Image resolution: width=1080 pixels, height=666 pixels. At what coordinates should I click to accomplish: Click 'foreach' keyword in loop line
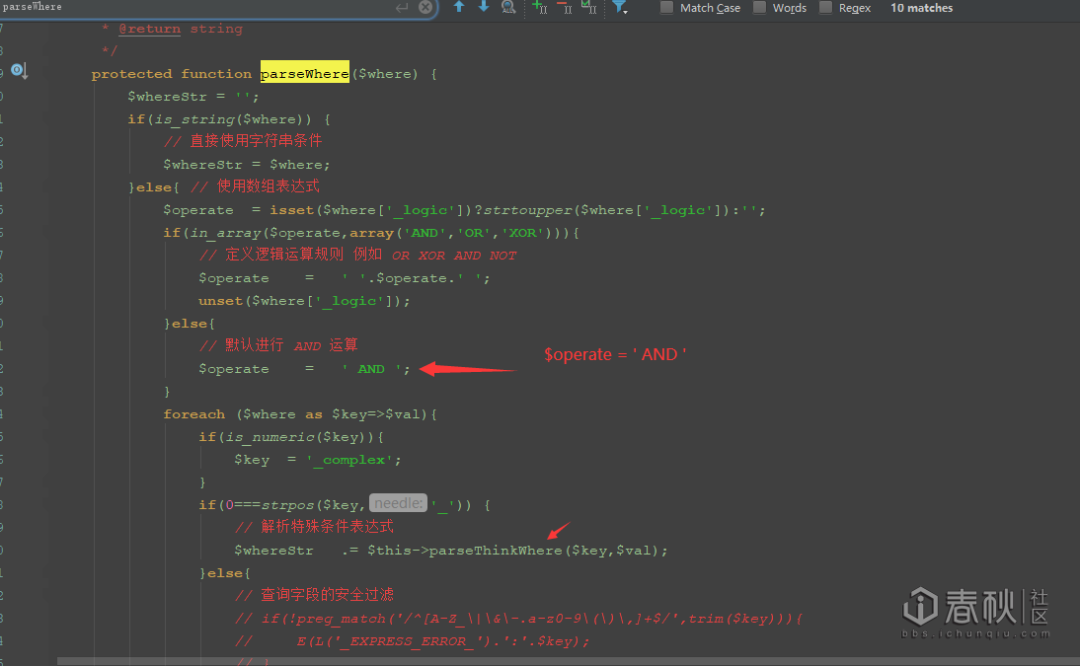194,414
